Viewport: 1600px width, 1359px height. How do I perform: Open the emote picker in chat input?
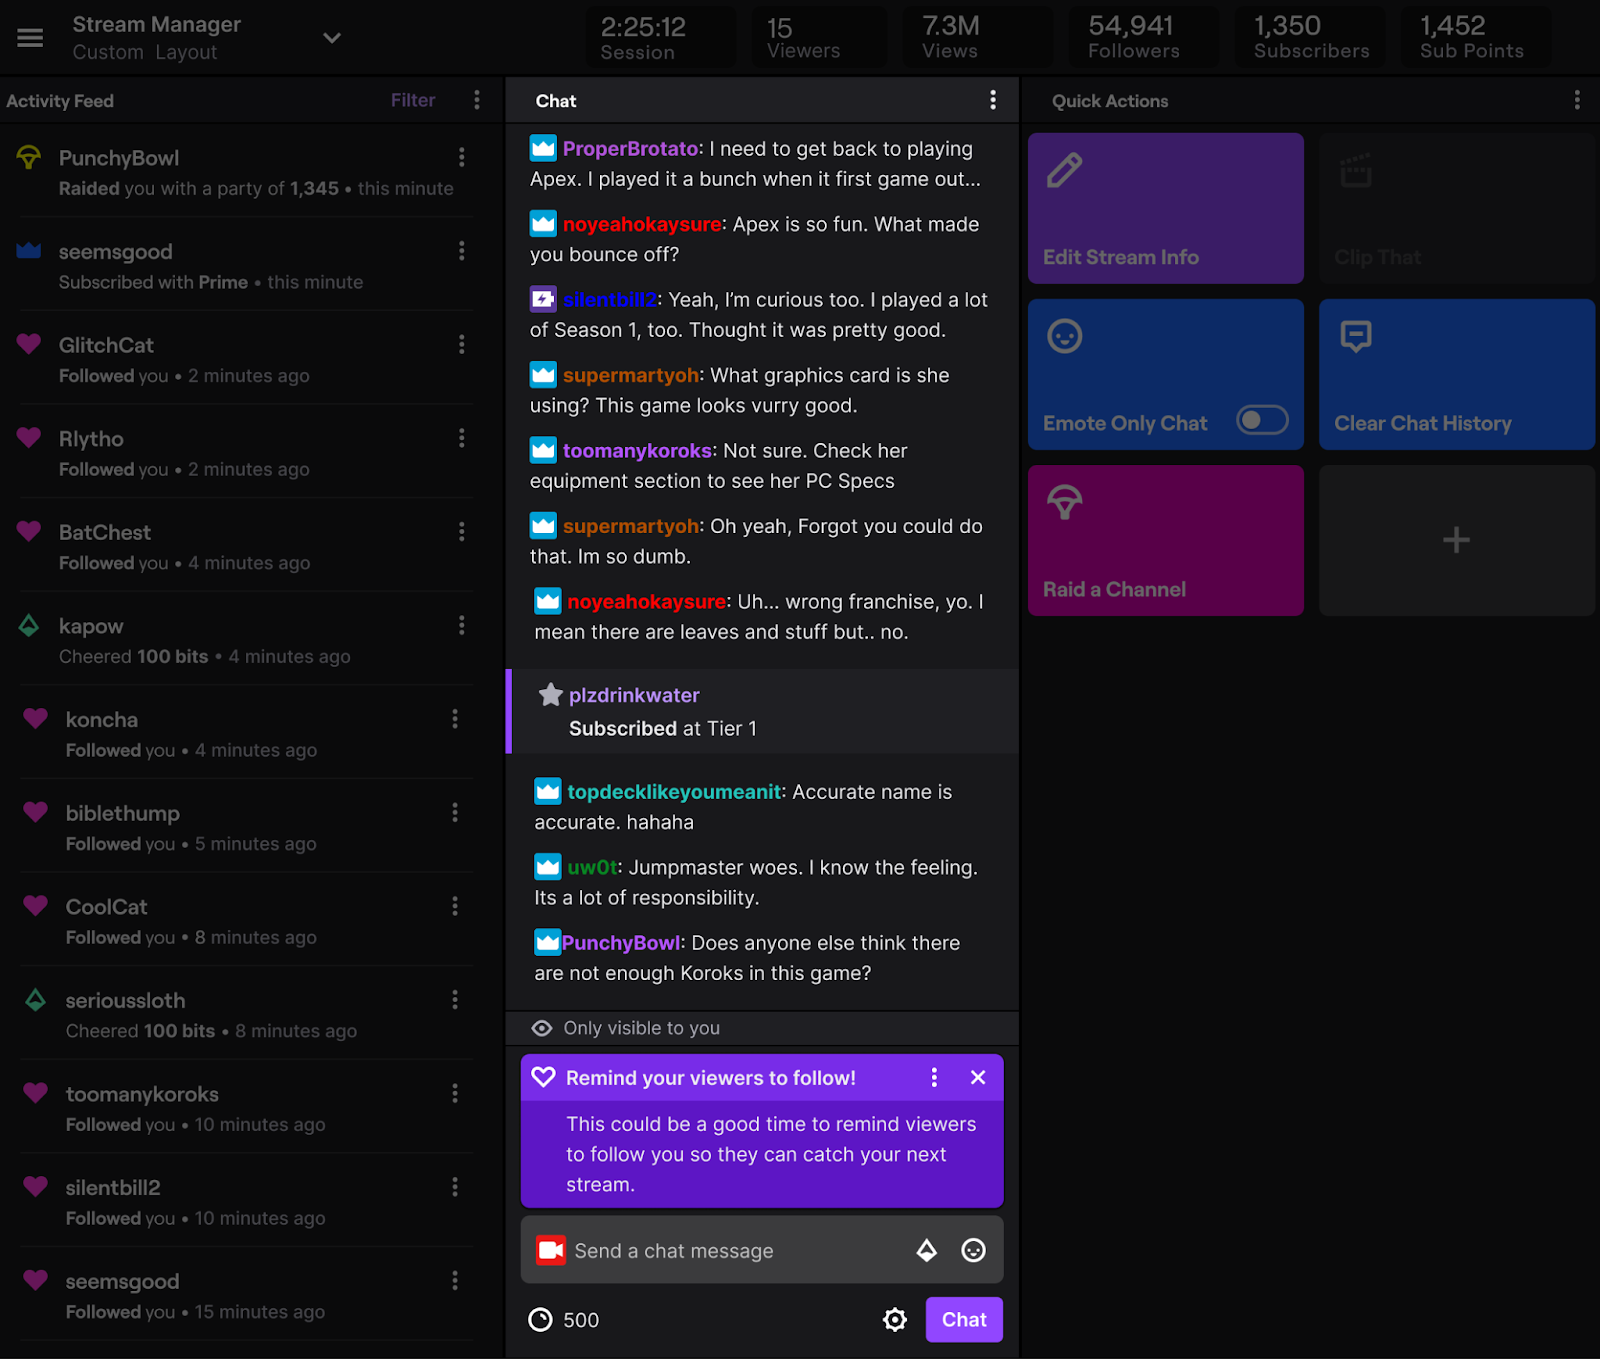pyautogui.click(x=973, y=1250)
